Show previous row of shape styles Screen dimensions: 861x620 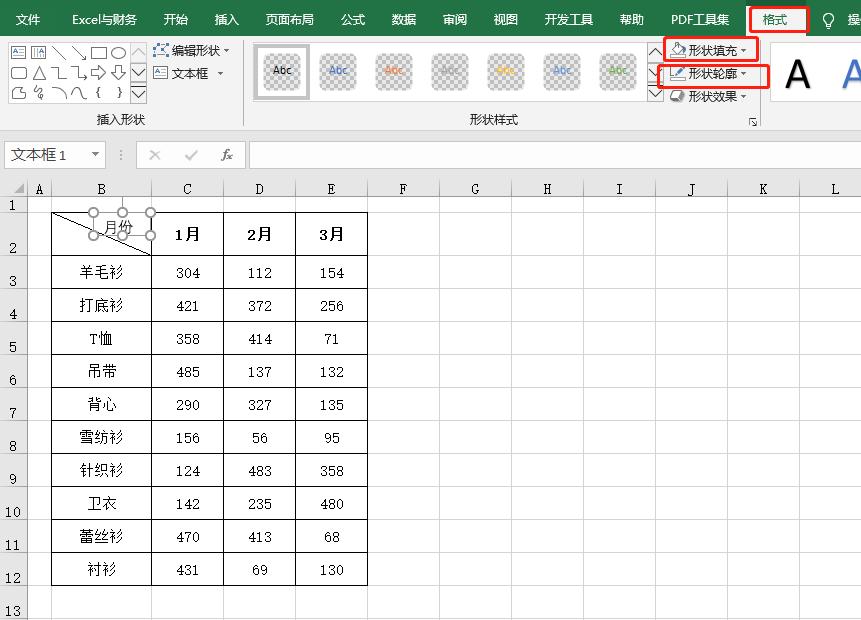tap(655, 53)
